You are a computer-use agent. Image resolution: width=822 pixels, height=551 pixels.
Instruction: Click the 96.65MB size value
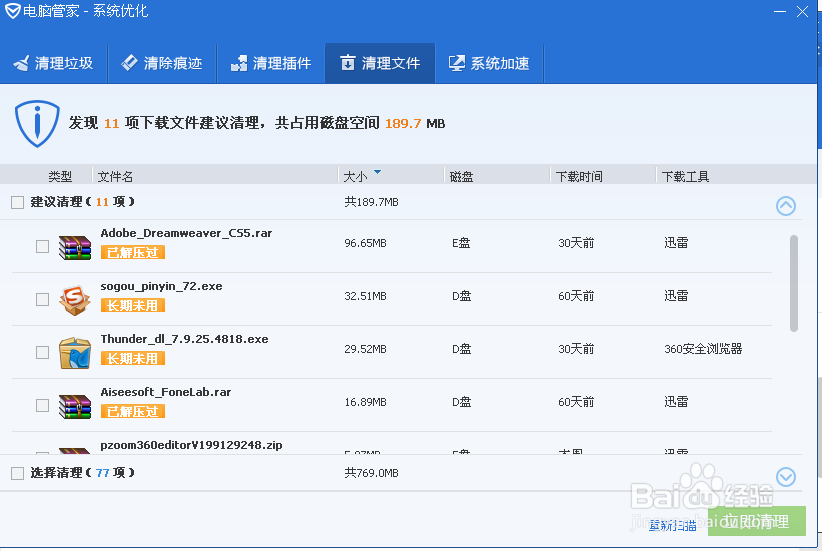pyautogui.click(x=365, y=243)
